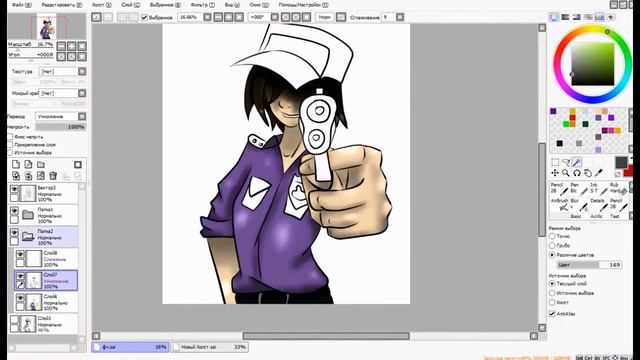Select the eyedropper color picker tool
Screen dimensions: 640x360
(x=598, y=173)
